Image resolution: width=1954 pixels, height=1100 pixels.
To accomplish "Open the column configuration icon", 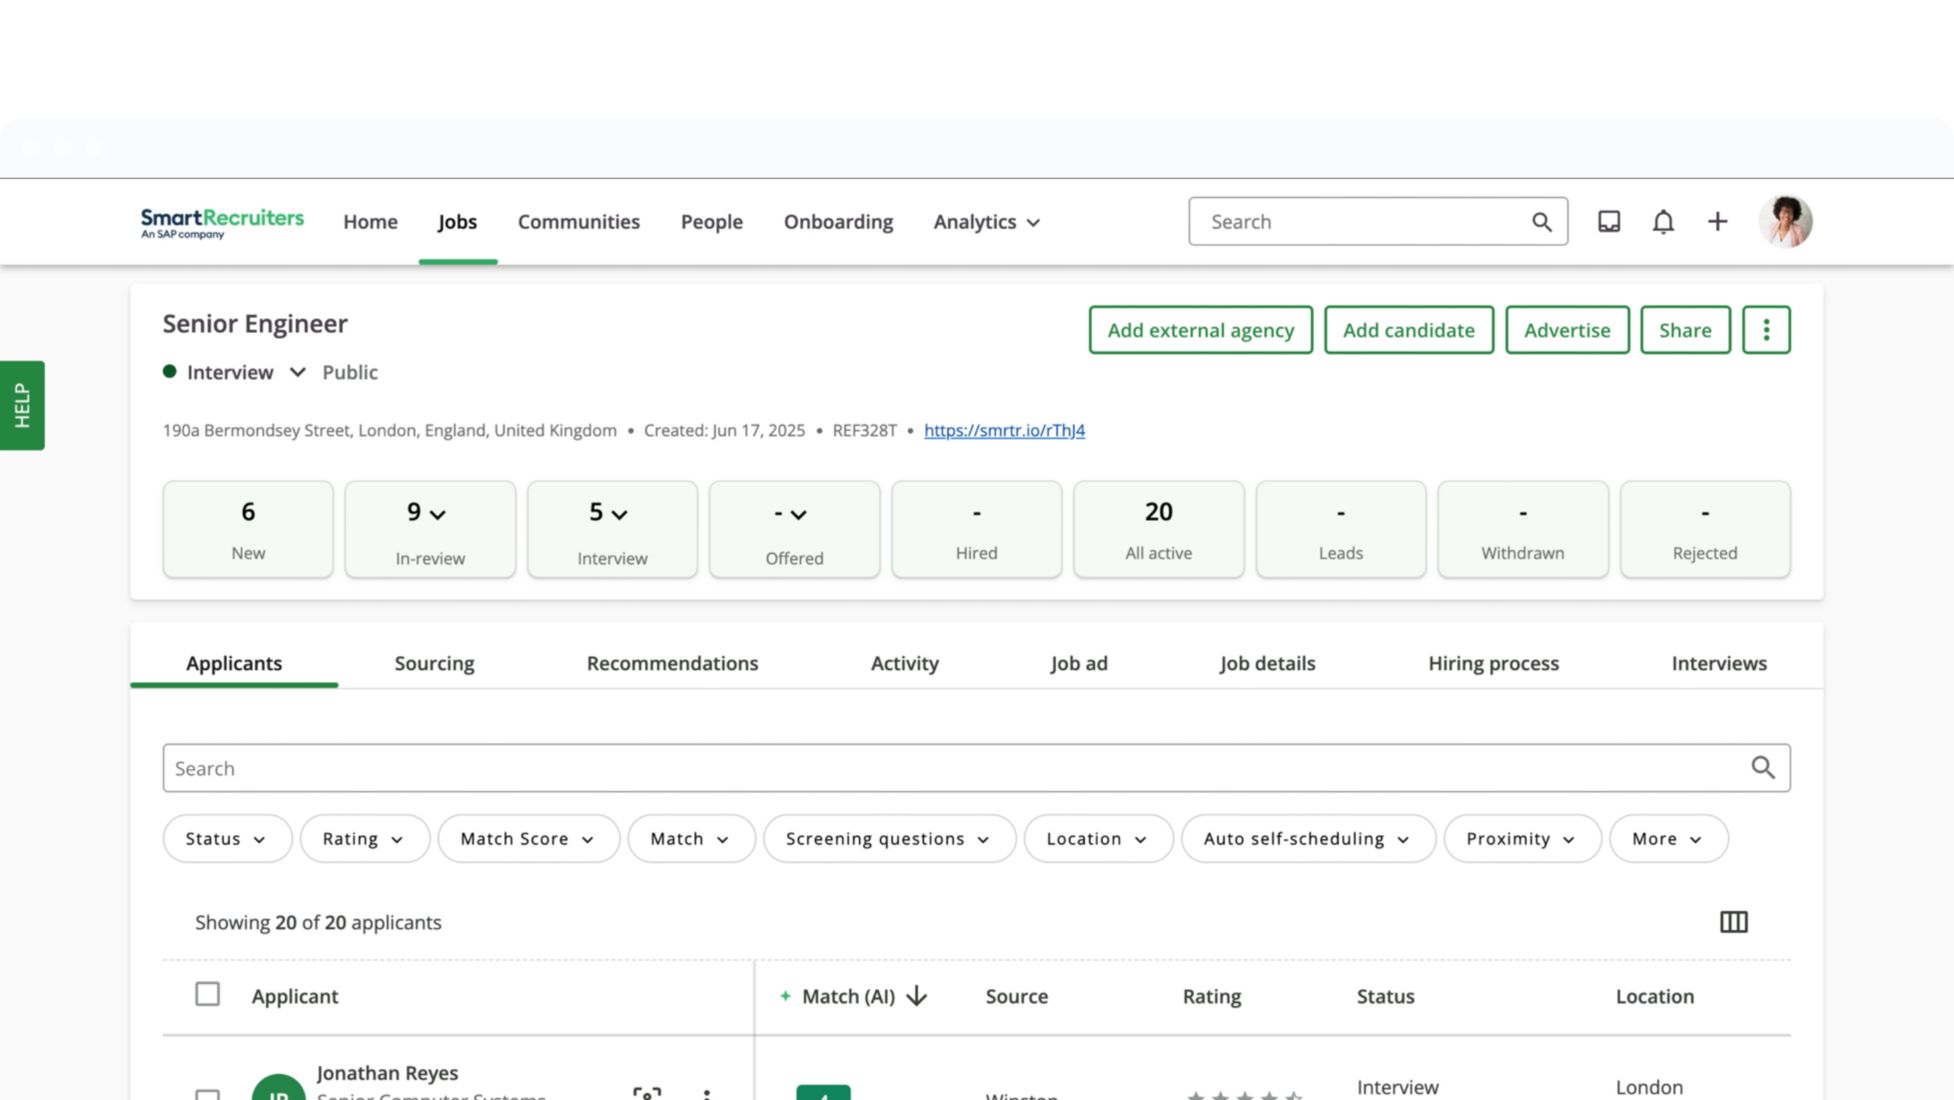I will point(1733,922).
